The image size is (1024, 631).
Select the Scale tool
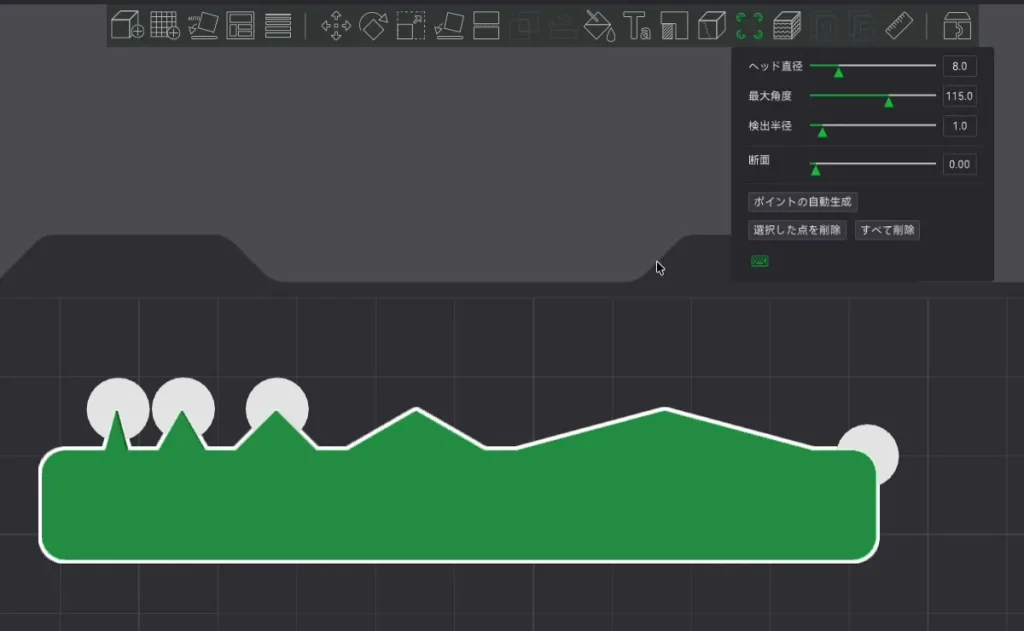(411, 26)
